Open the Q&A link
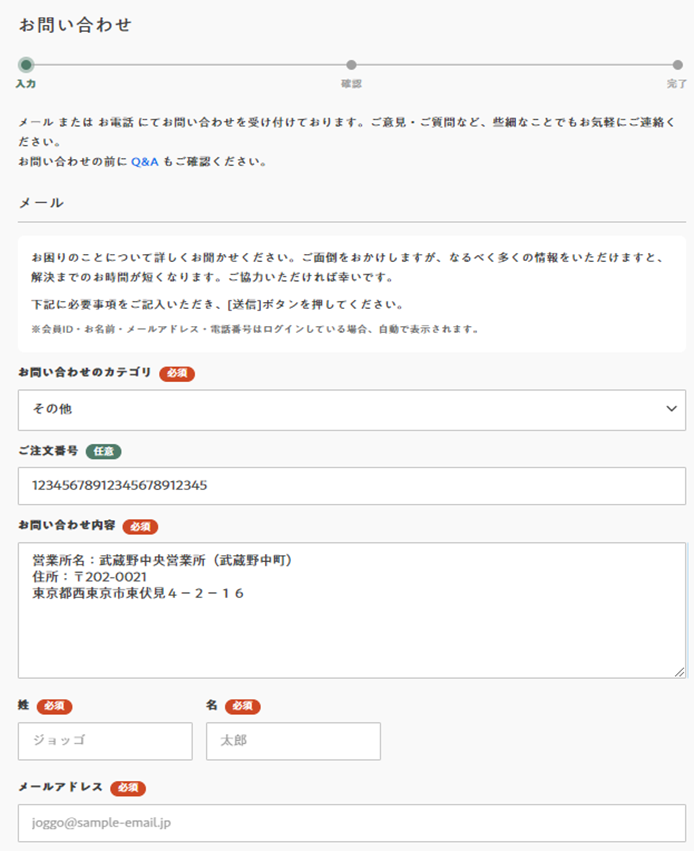 (145, 161)
